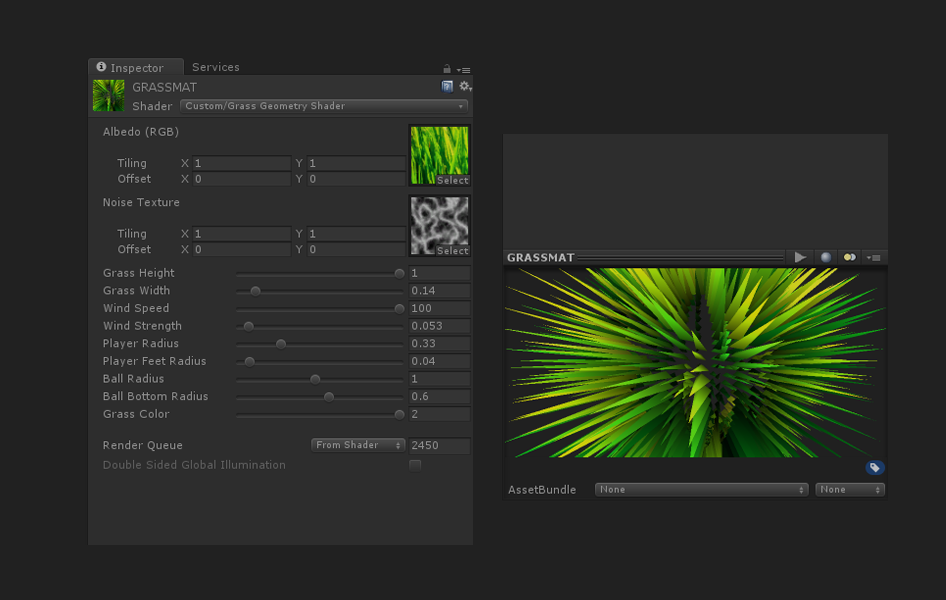Click the GRASSMAT material thumbnail icon

(109, 96)
